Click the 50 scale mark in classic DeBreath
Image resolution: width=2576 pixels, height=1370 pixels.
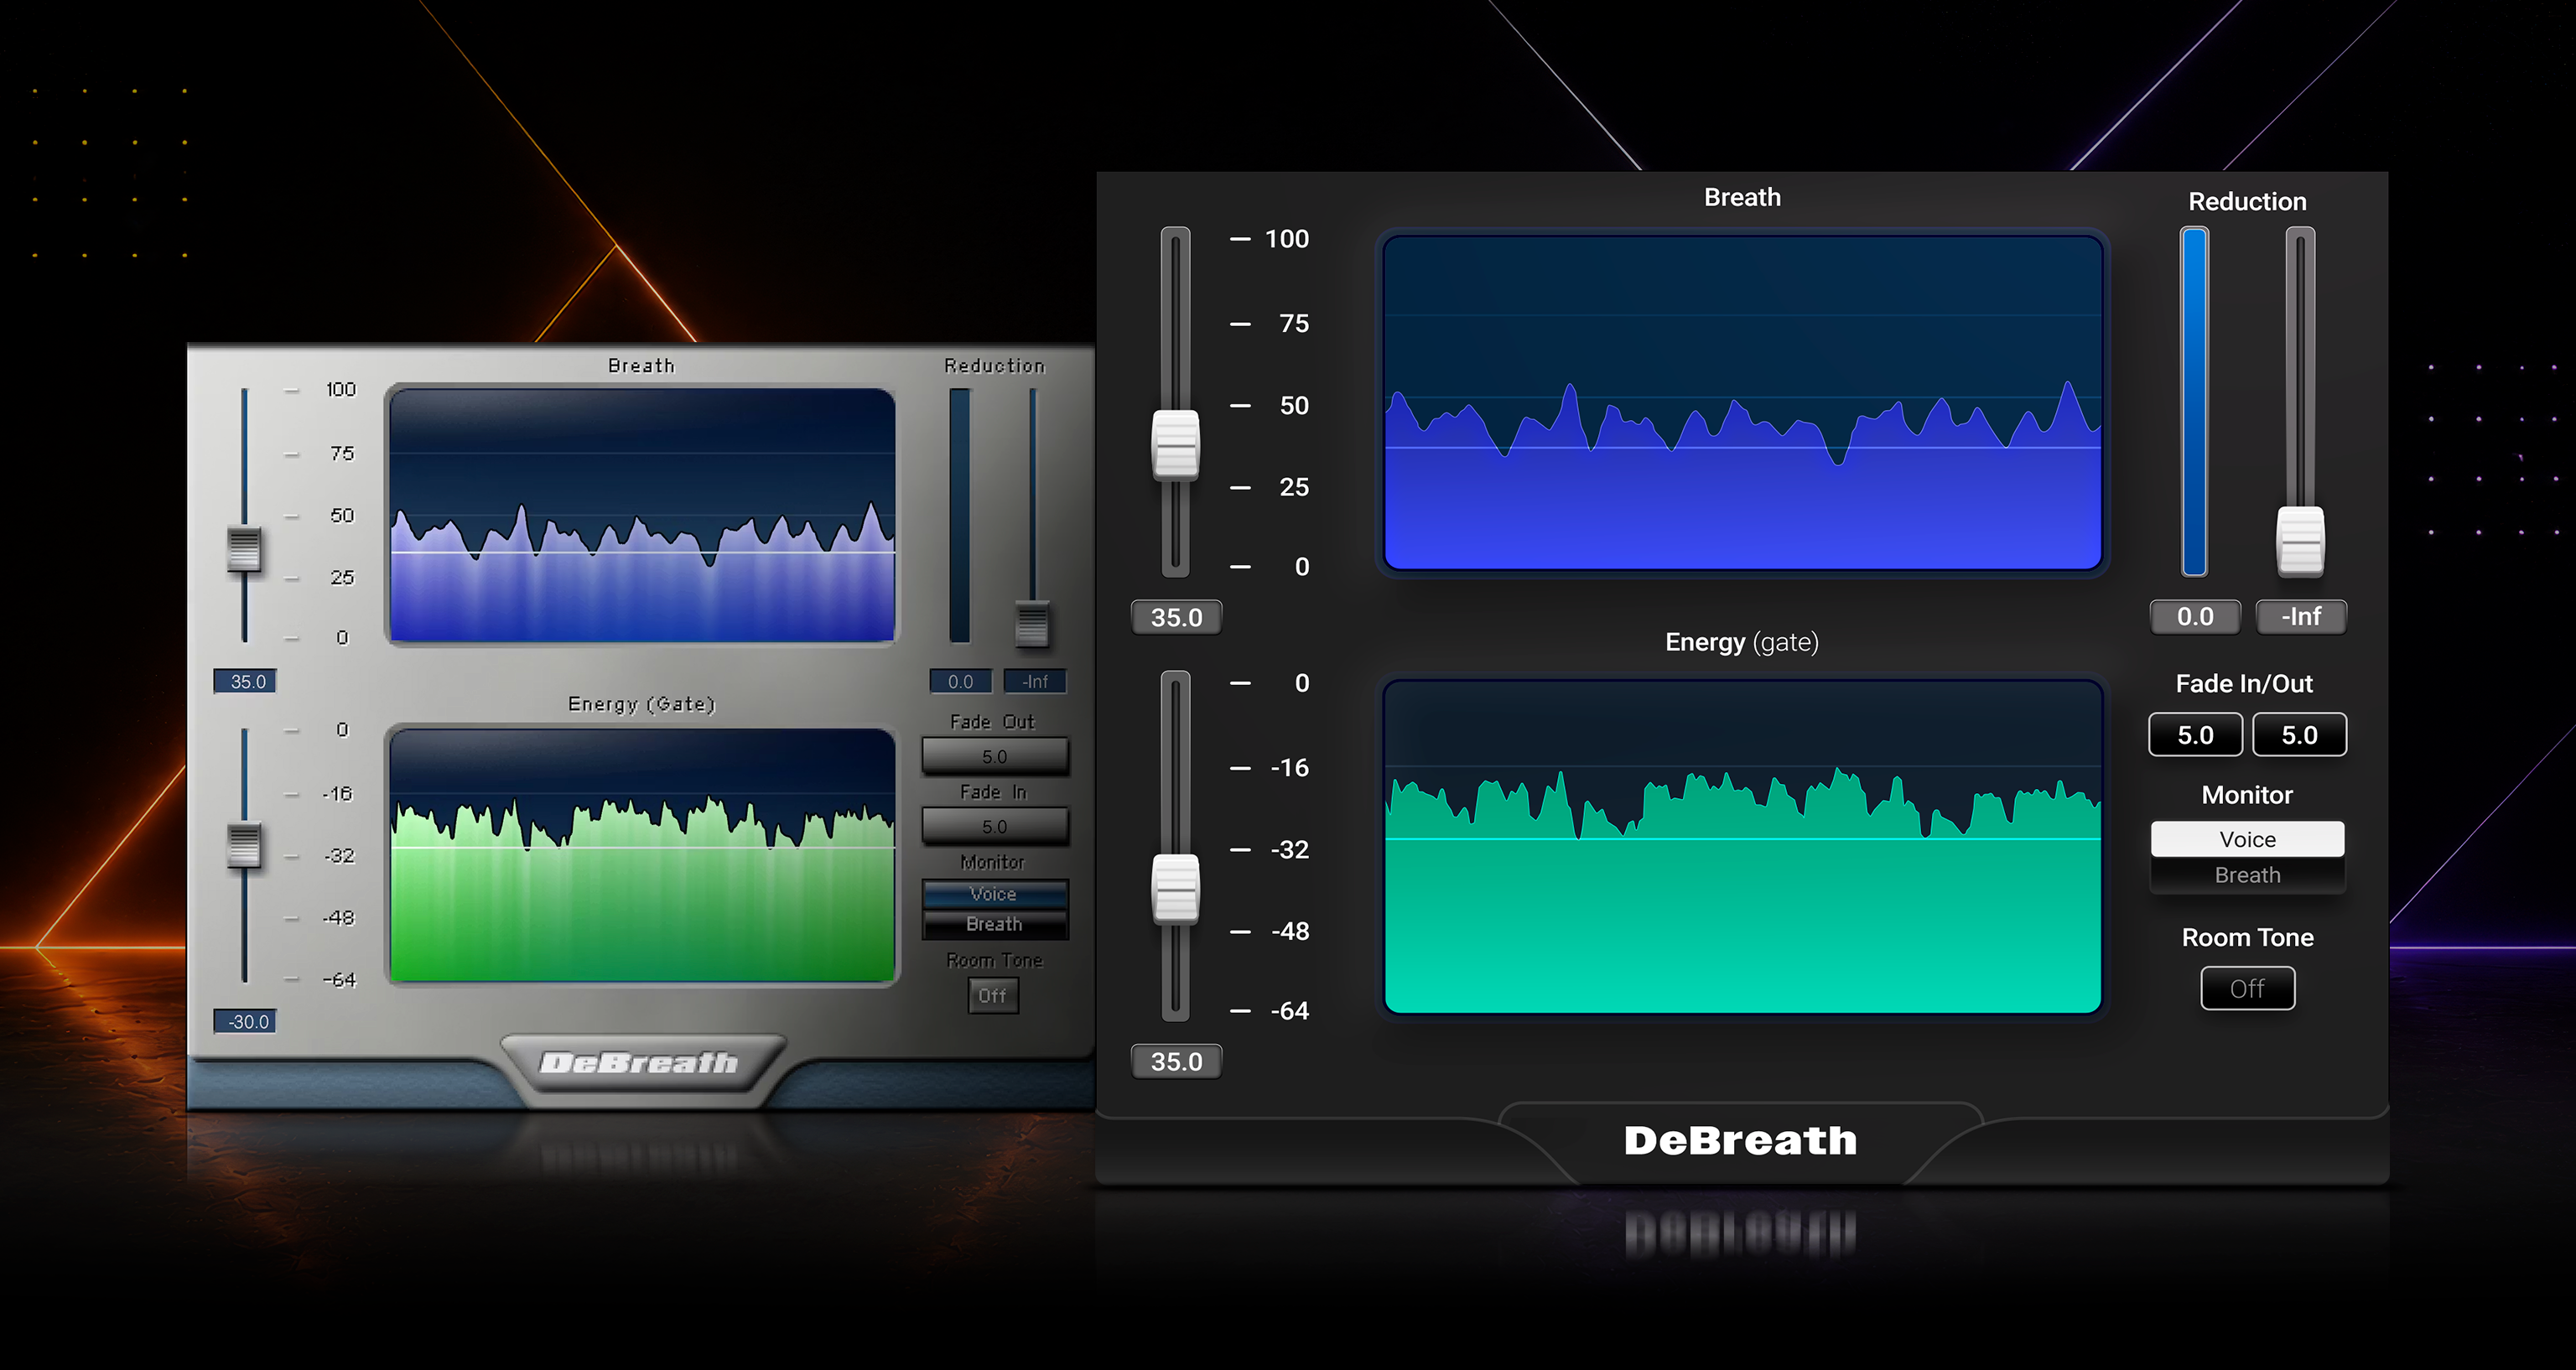click(342, 515)
